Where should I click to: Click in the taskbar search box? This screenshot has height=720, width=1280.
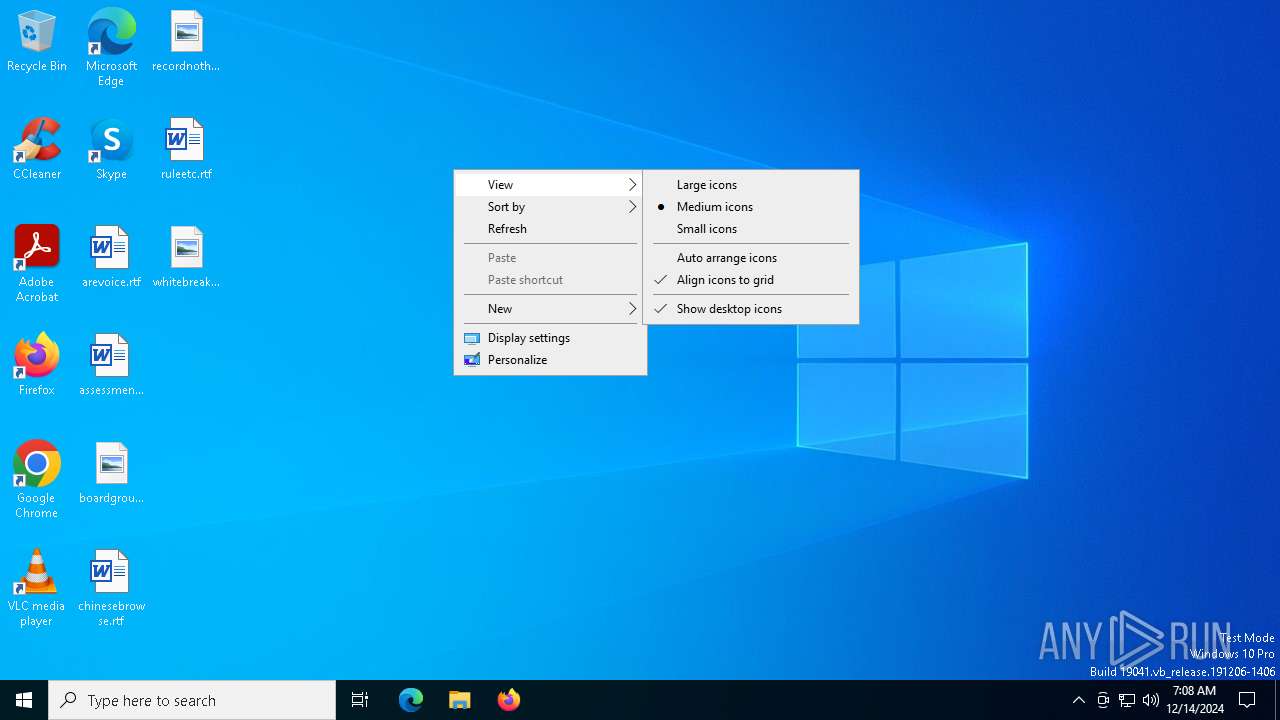click(x=192, y=700)
